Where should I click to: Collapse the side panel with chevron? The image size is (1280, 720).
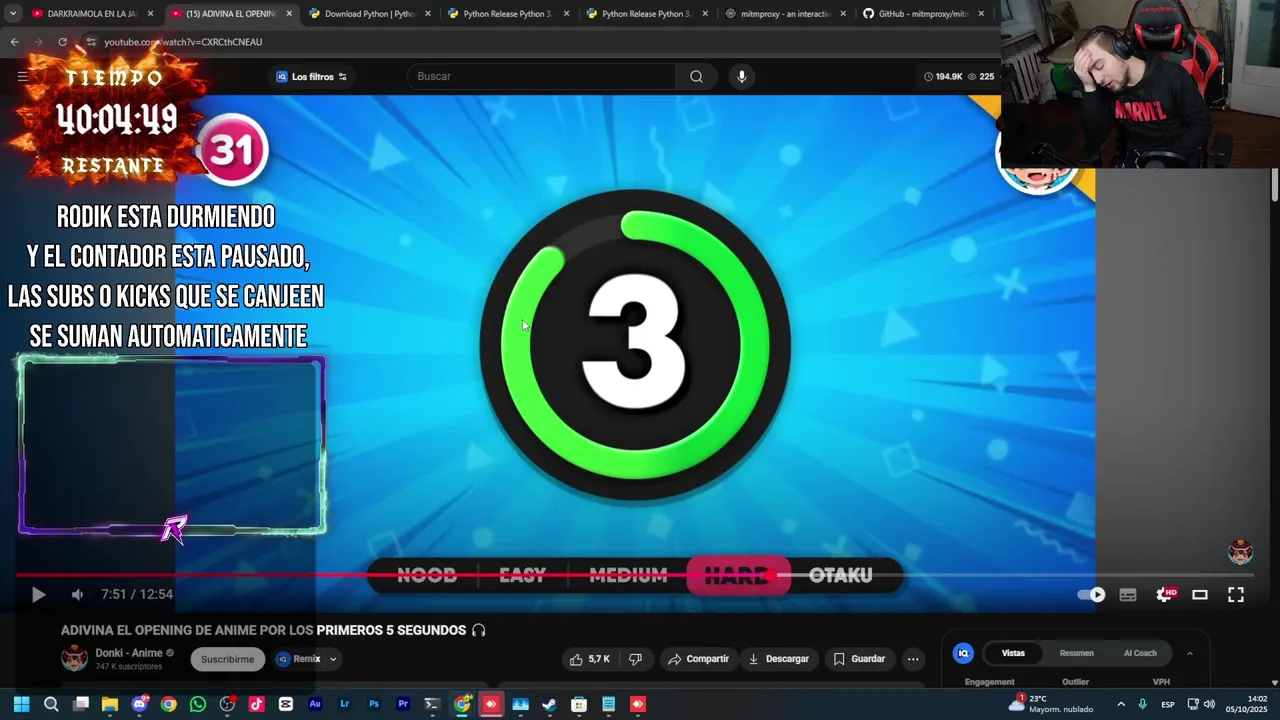(1189, 653)
